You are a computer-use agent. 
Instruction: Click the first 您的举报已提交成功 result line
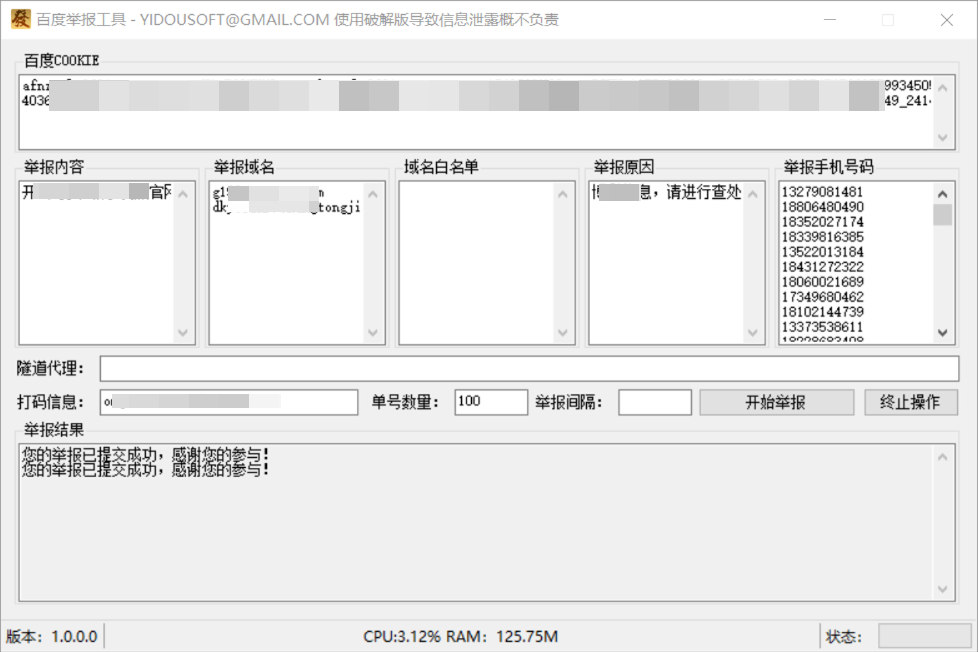coord(145,455)
